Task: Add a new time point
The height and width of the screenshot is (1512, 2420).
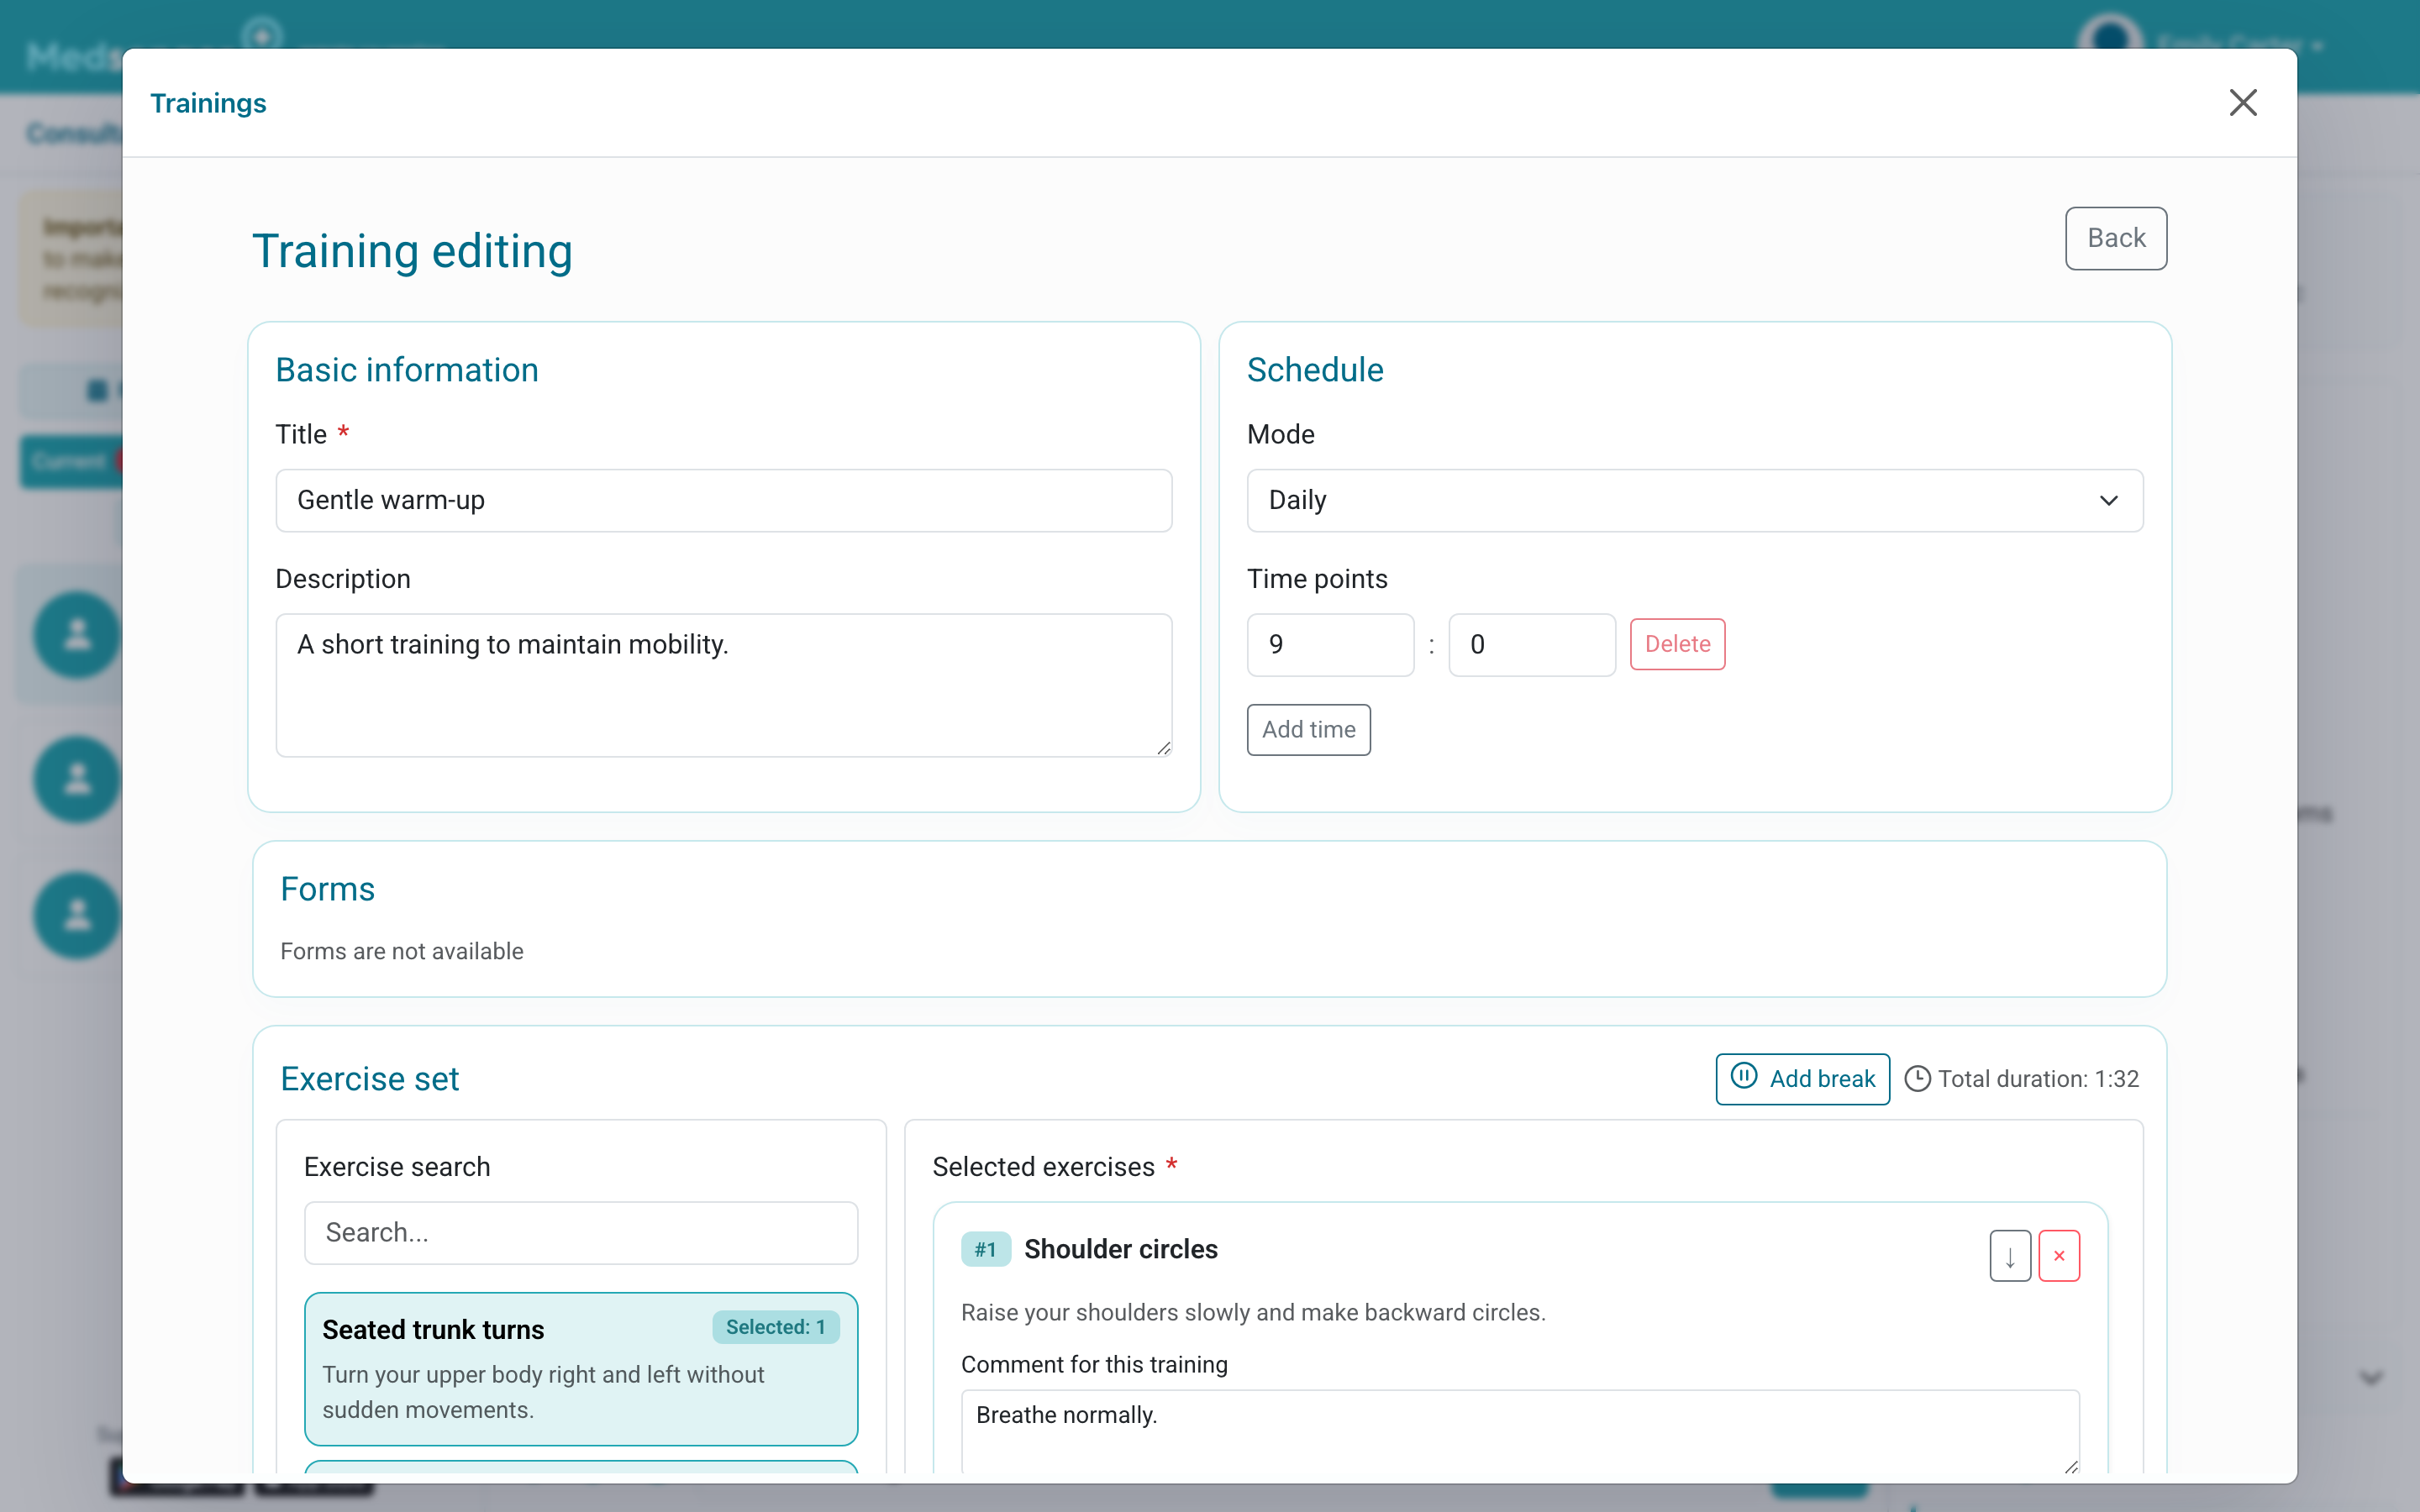Action: [1308, 730]
